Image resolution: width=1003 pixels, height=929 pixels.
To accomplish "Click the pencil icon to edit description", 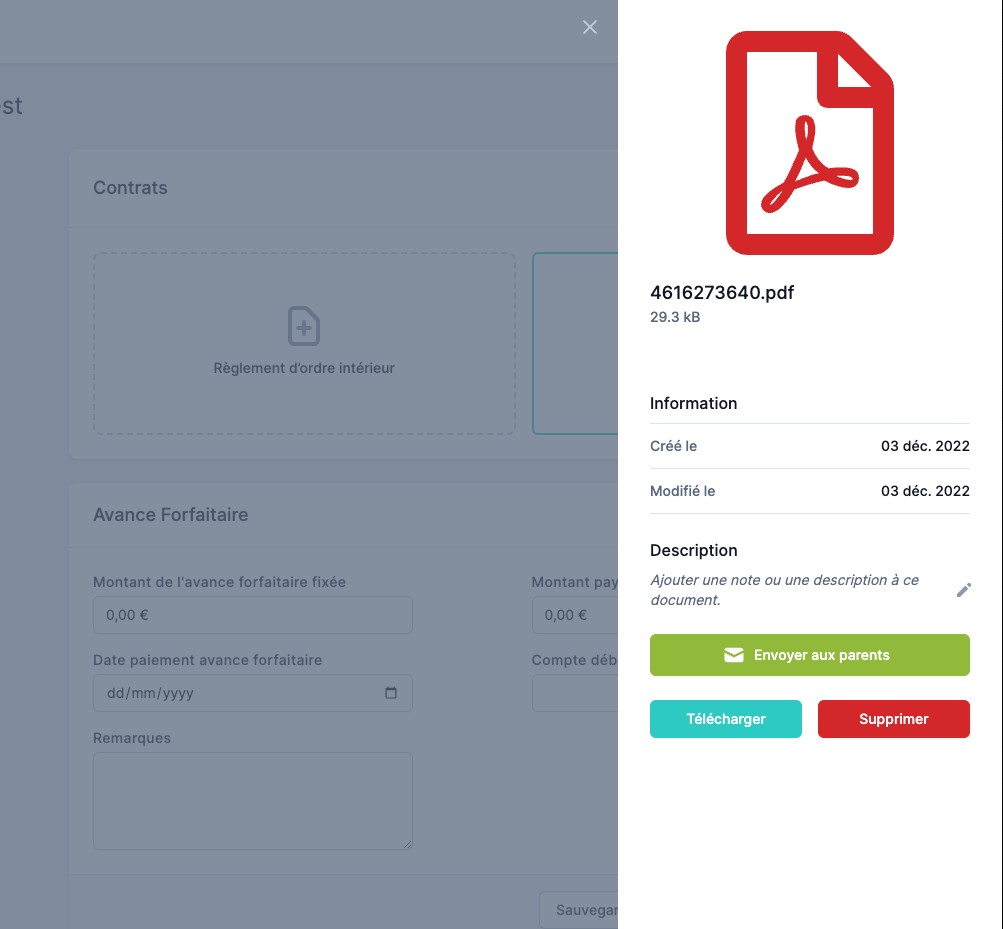I will 963,590.
